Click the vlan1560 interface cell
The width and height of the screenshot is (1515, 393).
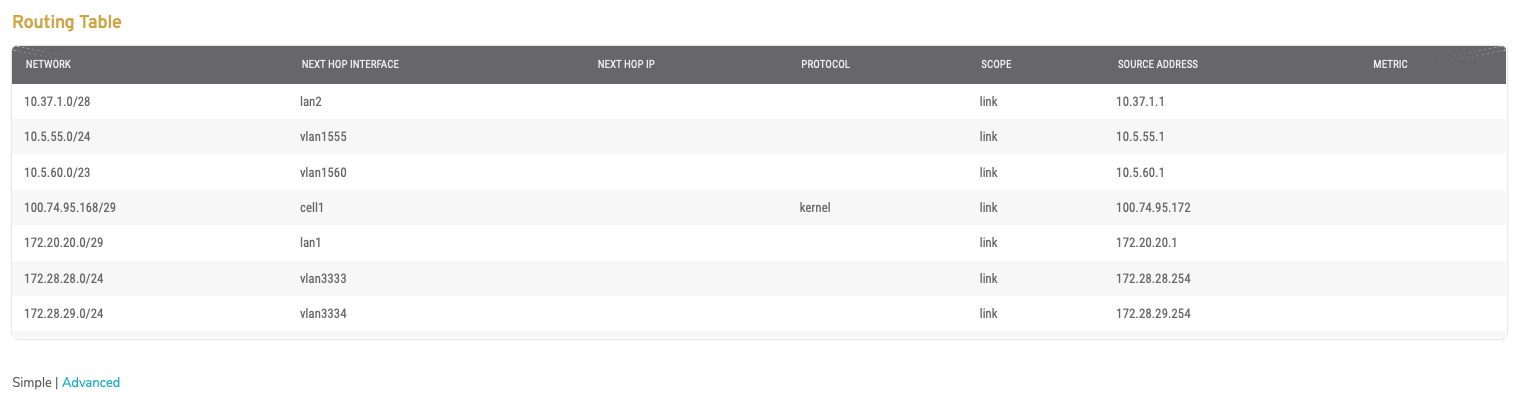323,172
